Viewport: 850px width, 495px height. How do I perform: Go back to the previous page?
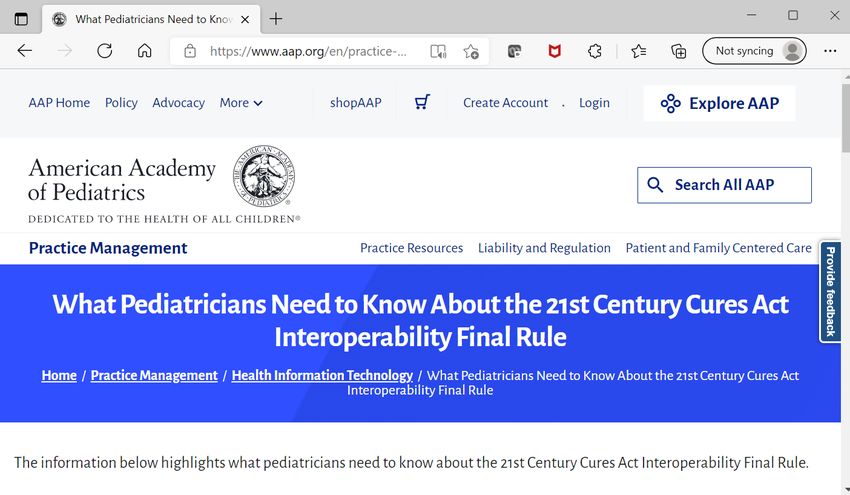coord(25,51)
